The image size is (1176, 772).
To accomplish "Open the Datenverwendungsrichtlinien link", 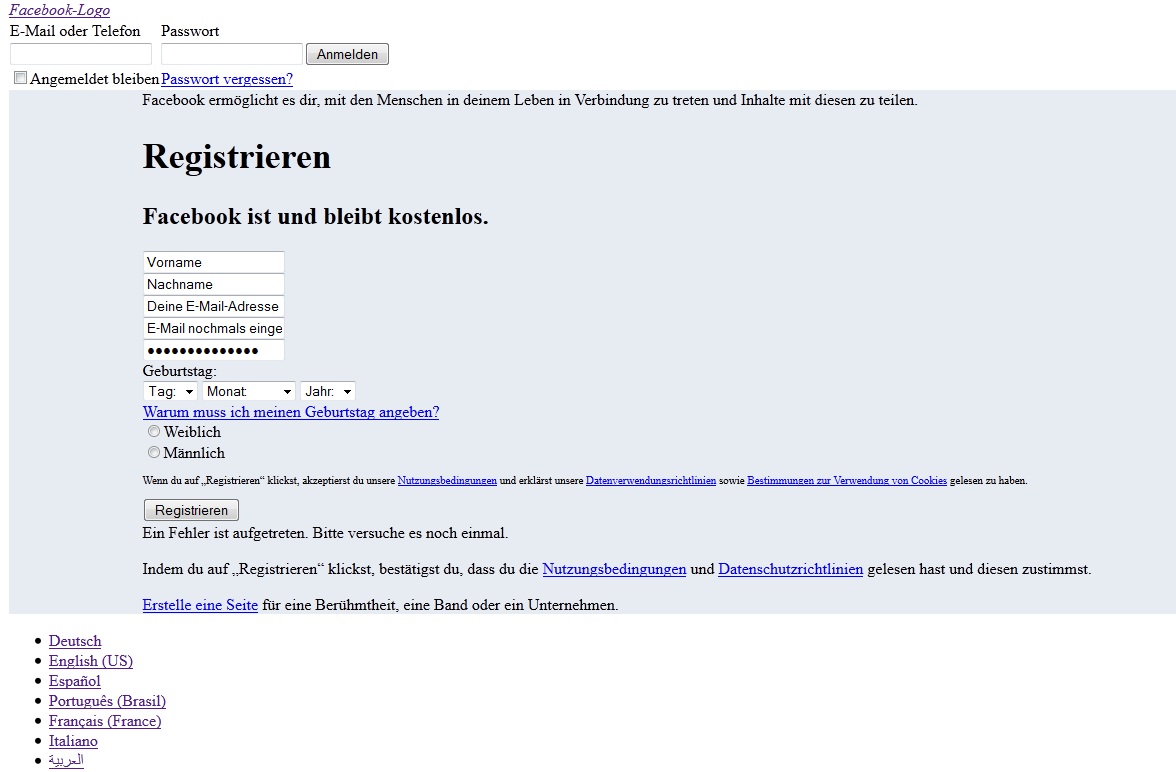I will [x=651, y=481].
